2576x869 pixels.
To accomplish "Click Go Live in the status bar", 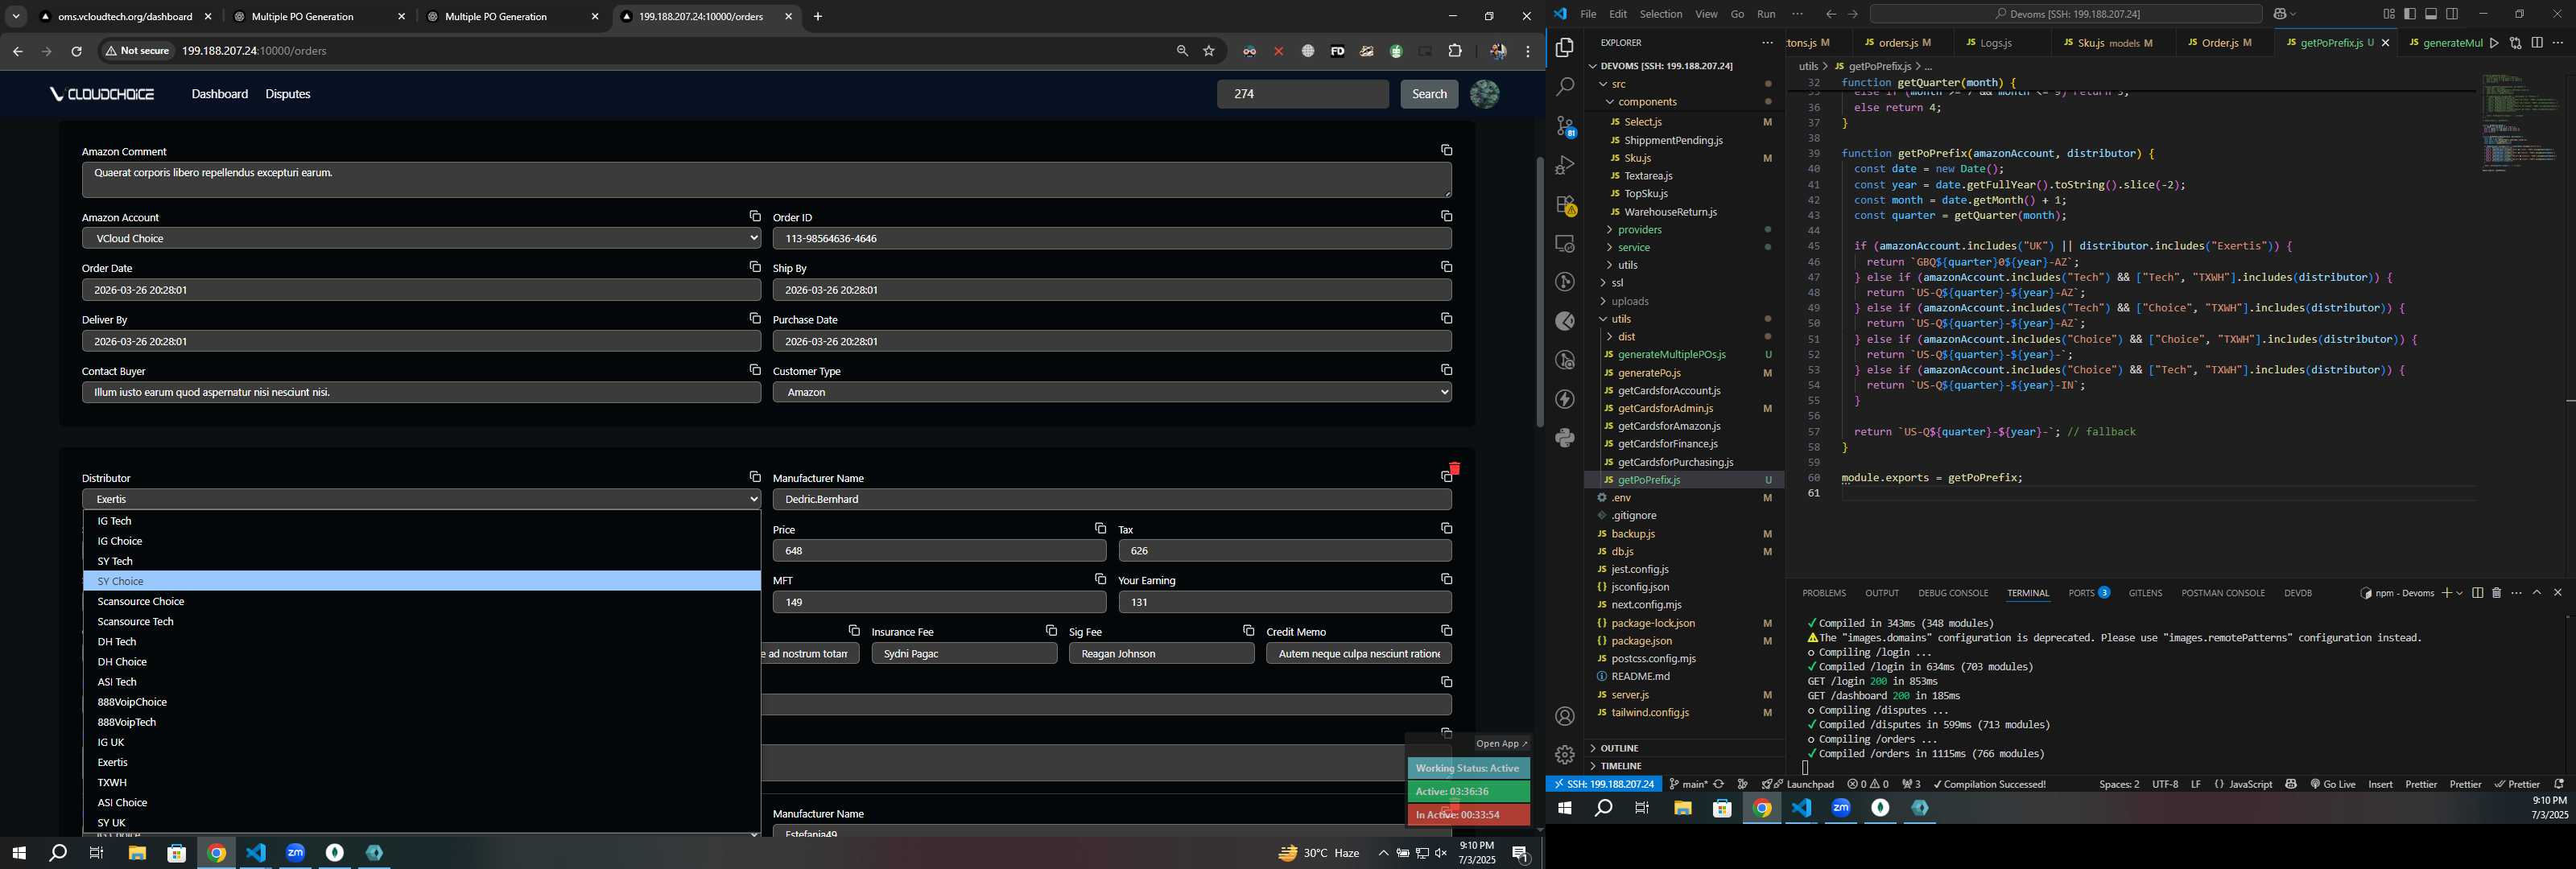I will (x=2332, y=784).
